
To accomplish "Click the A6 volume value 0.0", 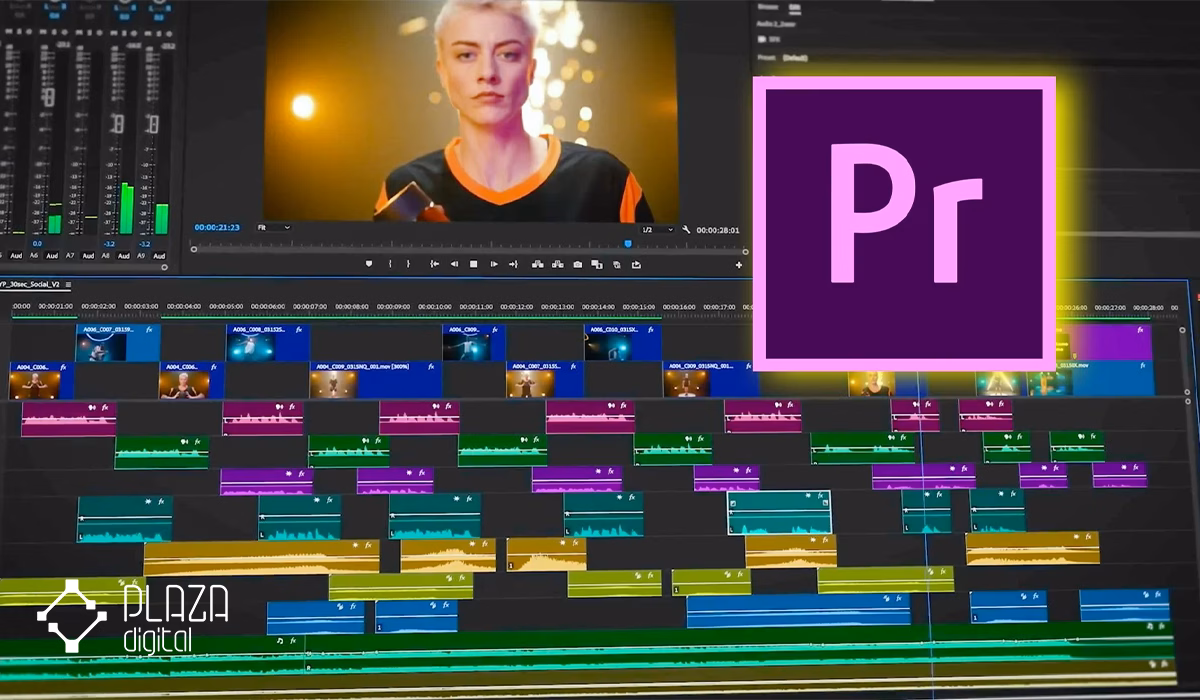I will coord(37,244).
